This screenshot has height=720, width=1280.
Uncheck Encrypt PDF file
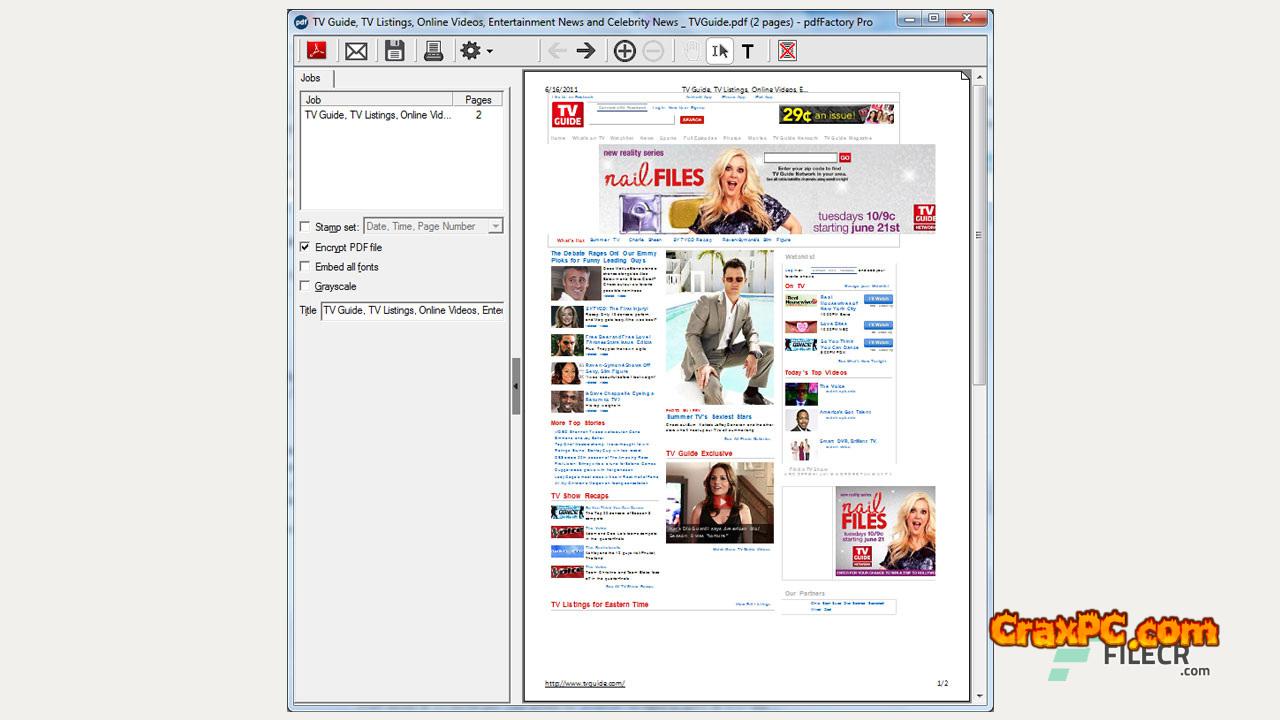[x=305, y=247]
